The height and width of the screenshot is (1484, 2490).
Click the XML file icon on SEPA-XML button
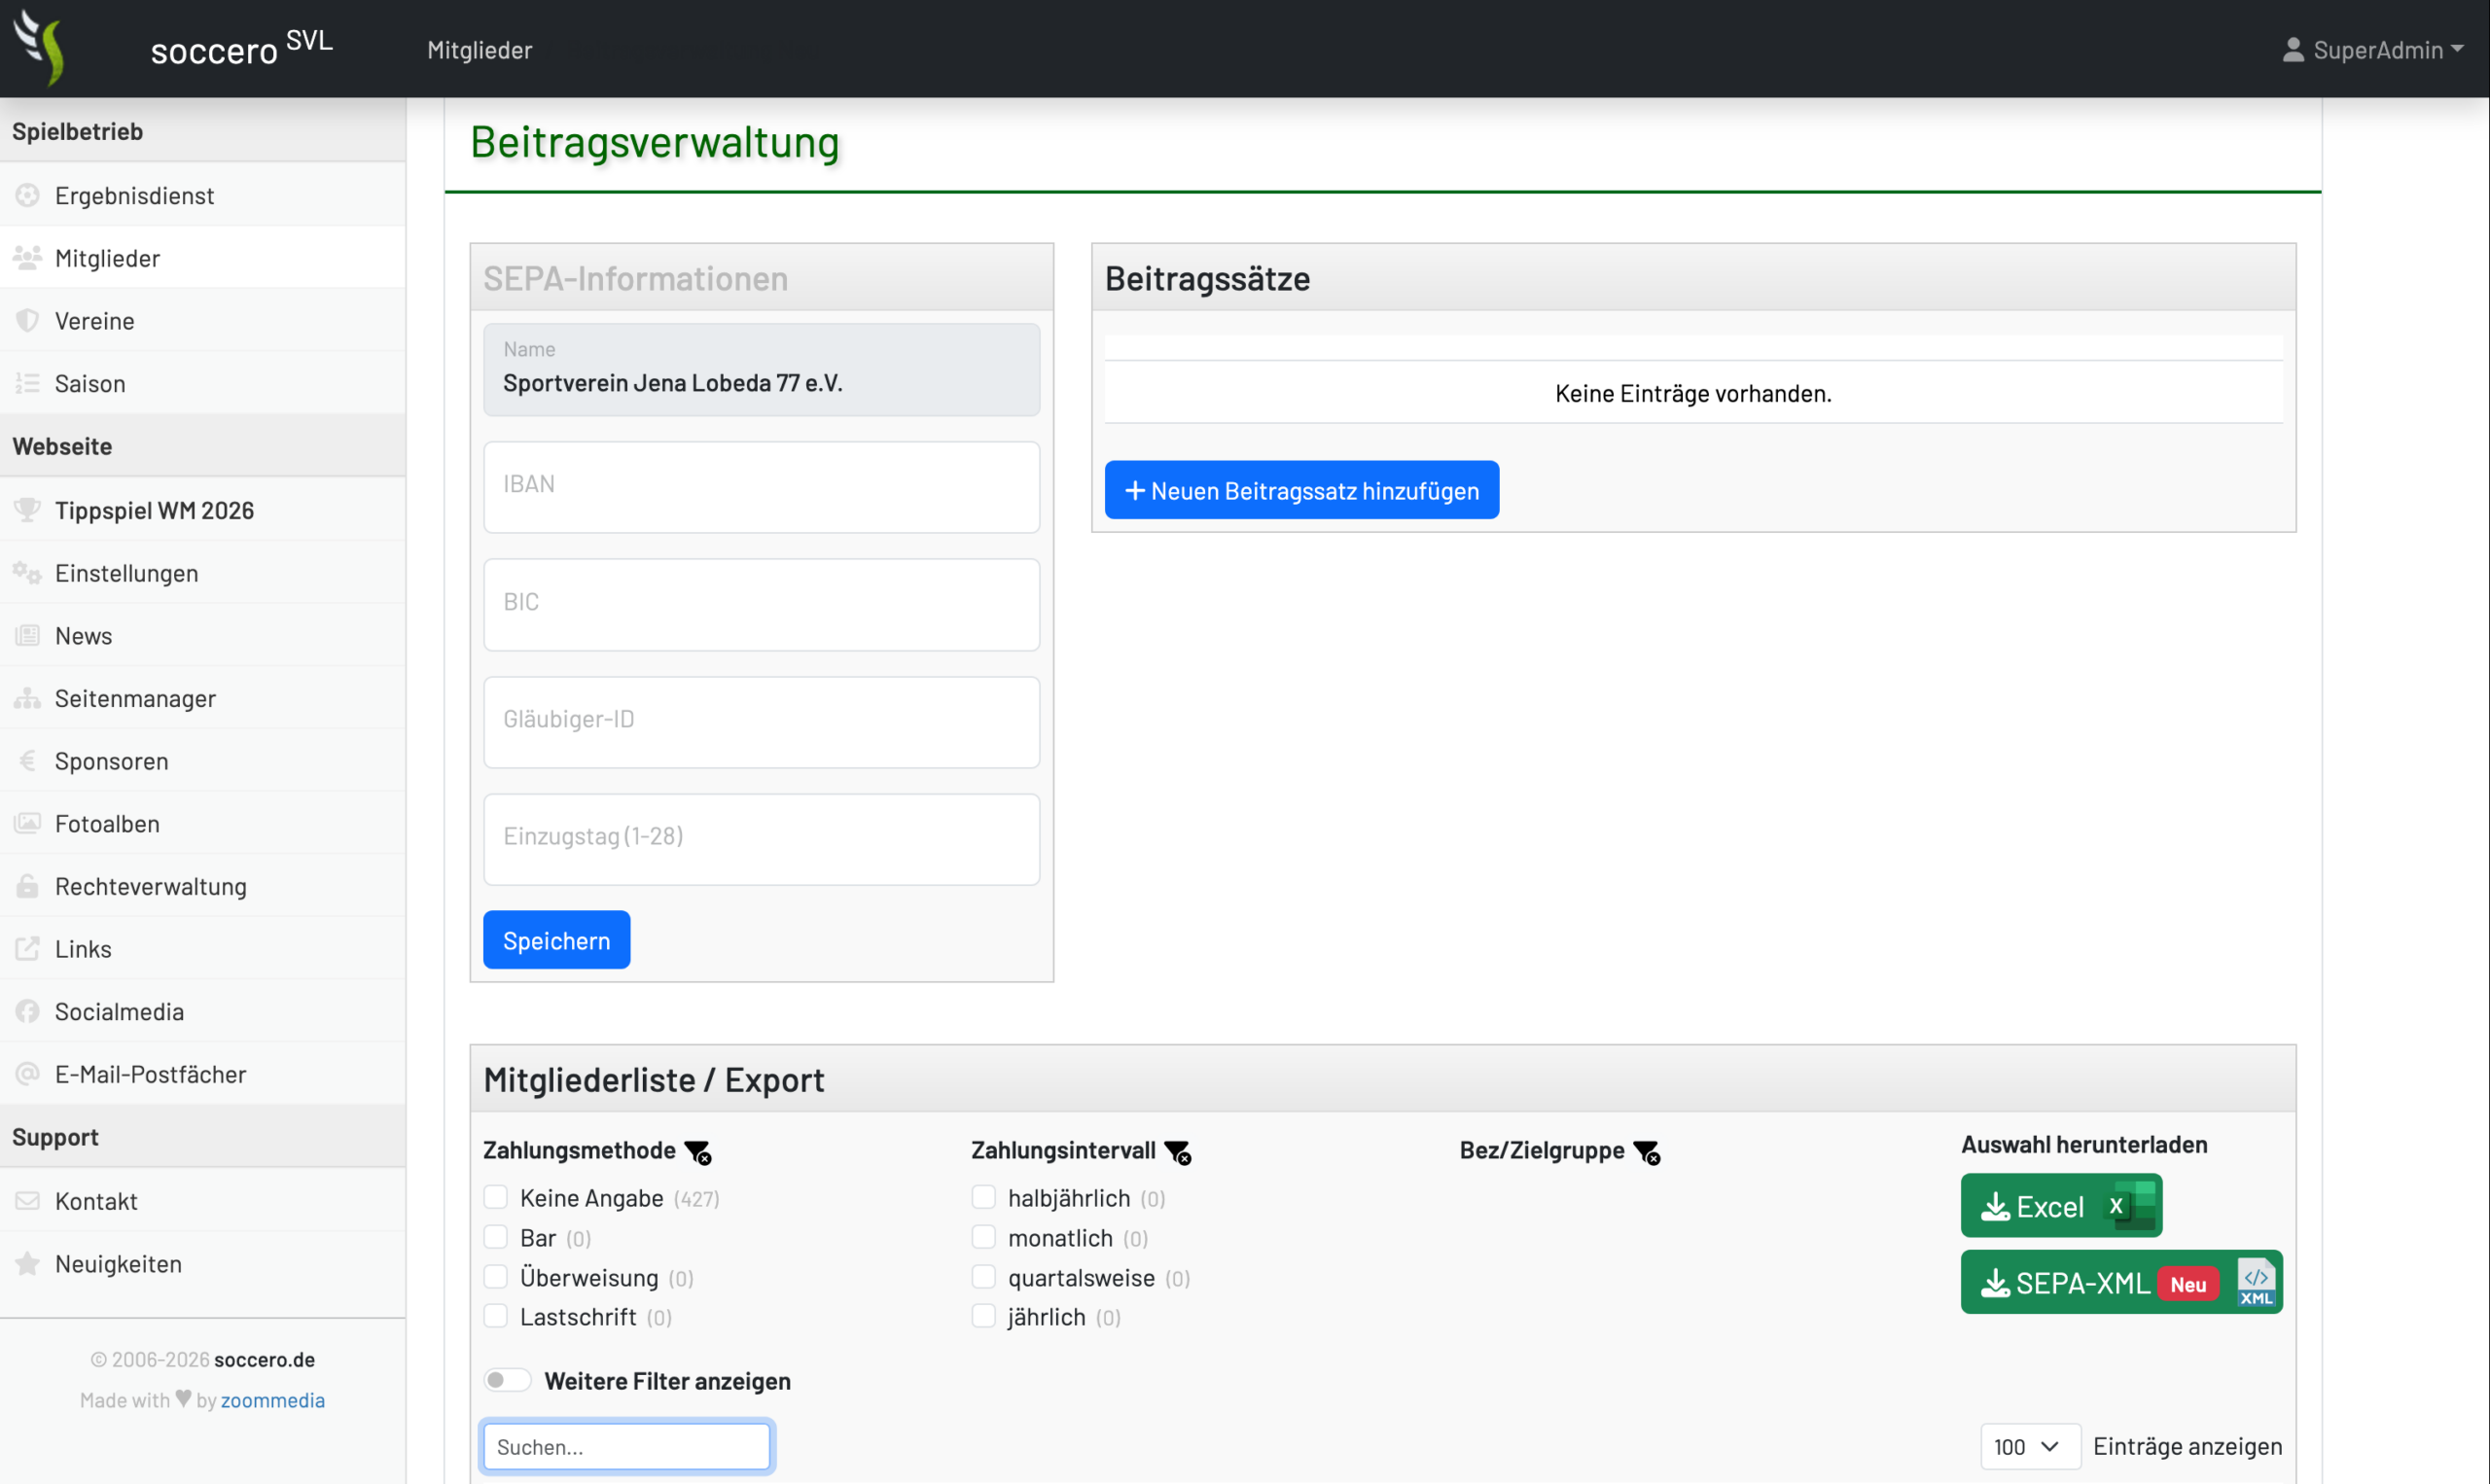pos(2256,1282)
